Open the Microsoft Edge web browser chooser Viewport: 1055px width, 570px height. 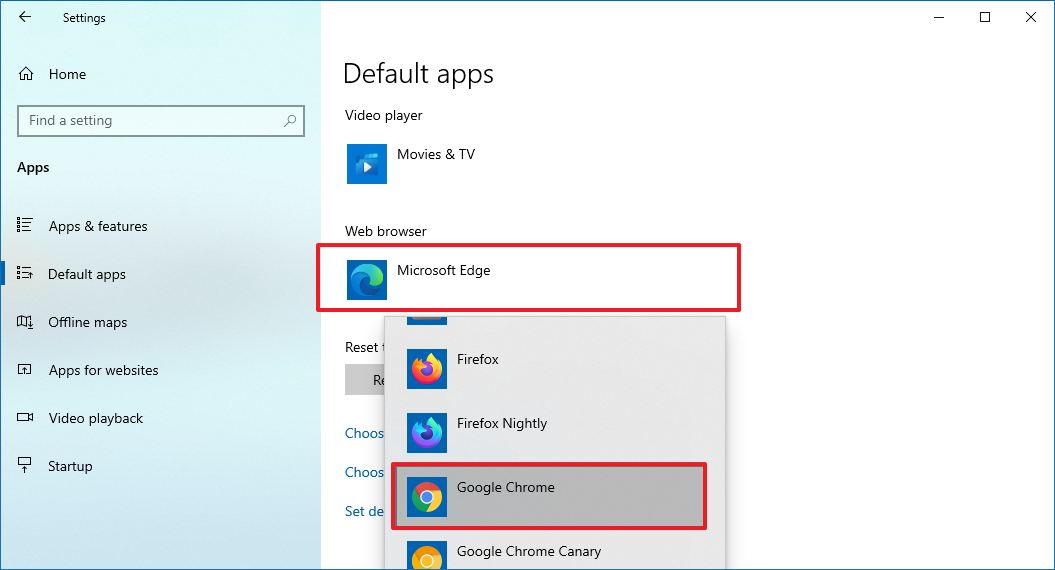click(528, 278)
